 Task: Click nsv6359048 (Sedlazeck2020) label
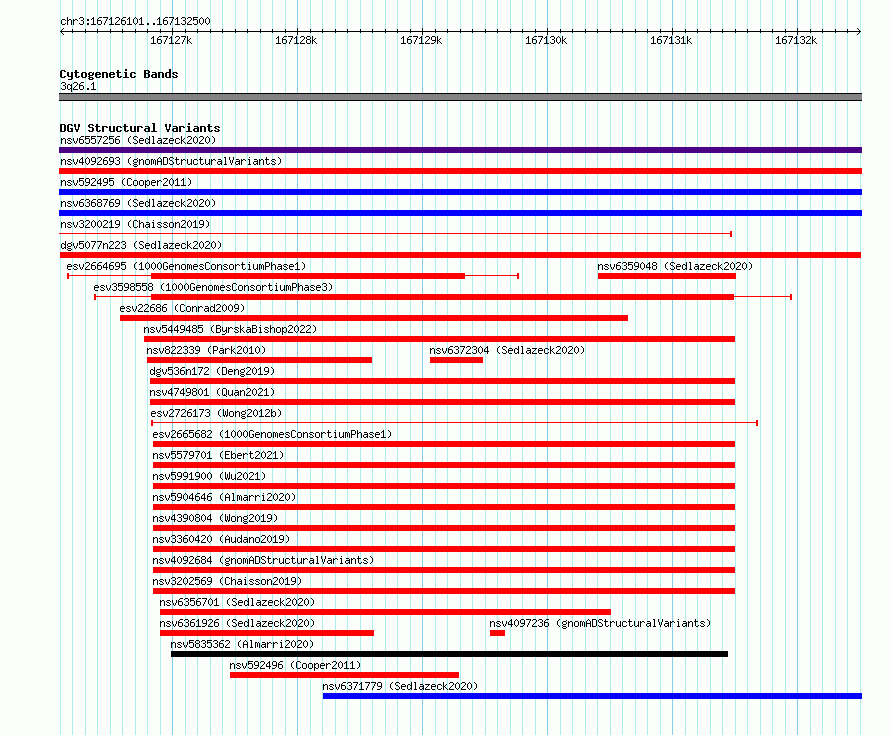675,266
